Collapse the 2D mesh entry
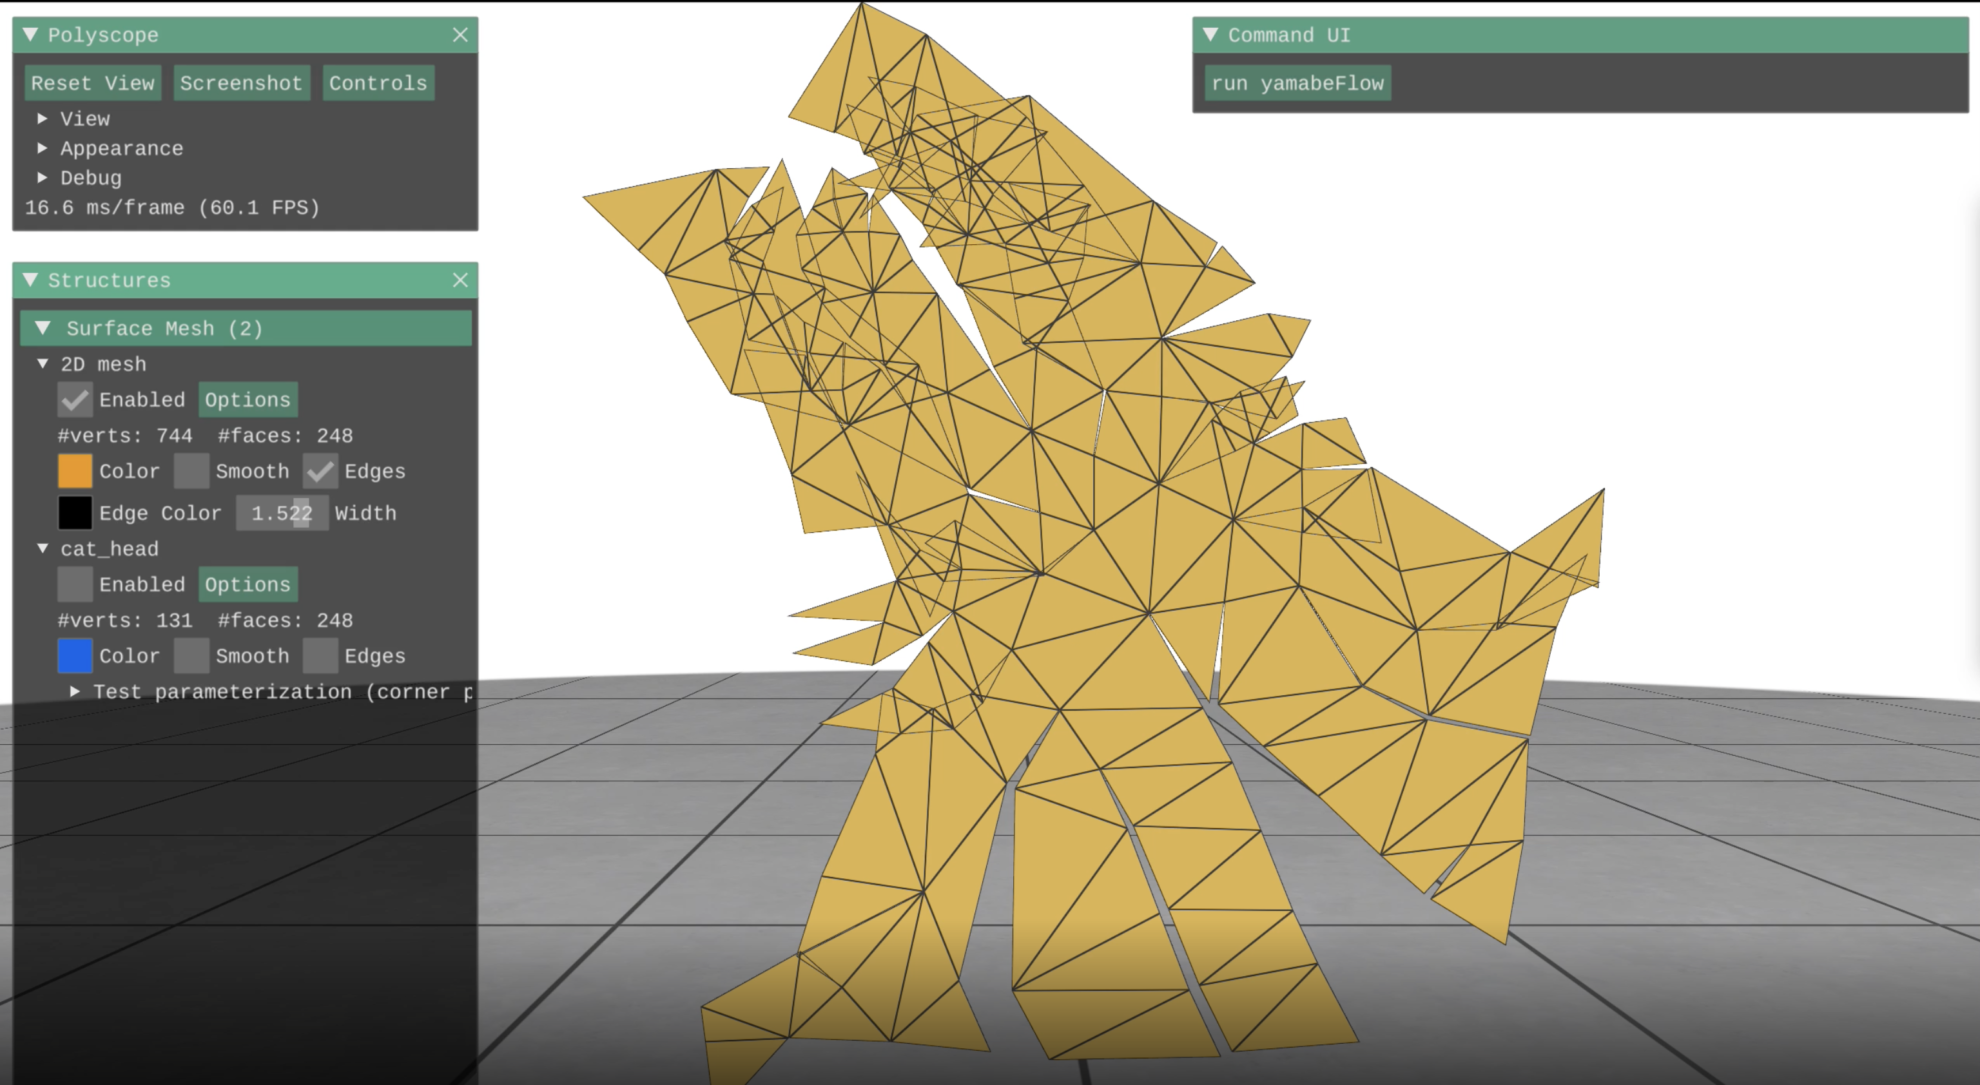Viewport: 1980px width, 1085px height. click(41, 364)
